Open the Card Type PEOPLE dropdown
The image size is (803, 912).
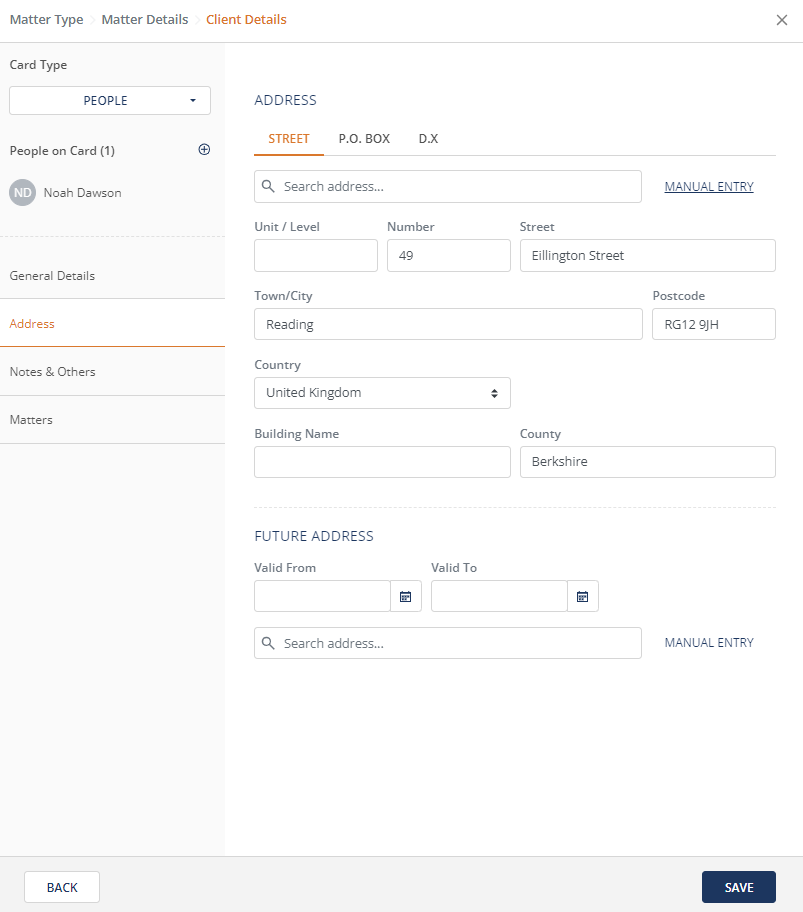(x=110, y=101)
